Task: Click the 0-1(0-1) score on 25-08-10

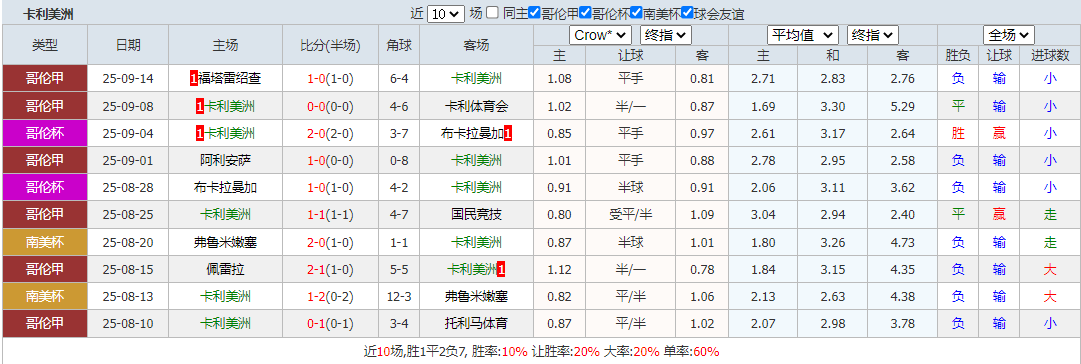Action: pos(330,323)
